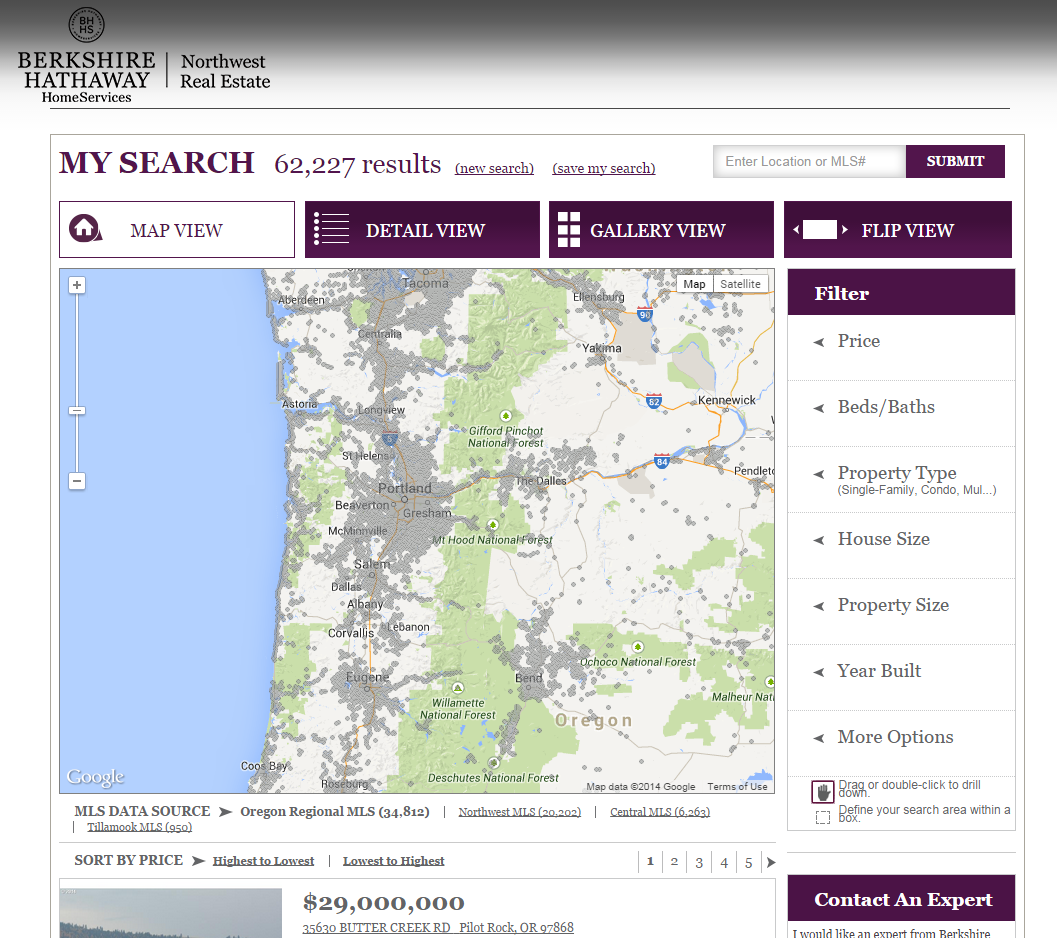The height and width of the screenshot is (938, 1057).
Task: Click the $29,000,000 listing photo thumbnail
Action: tap(171, 913)
